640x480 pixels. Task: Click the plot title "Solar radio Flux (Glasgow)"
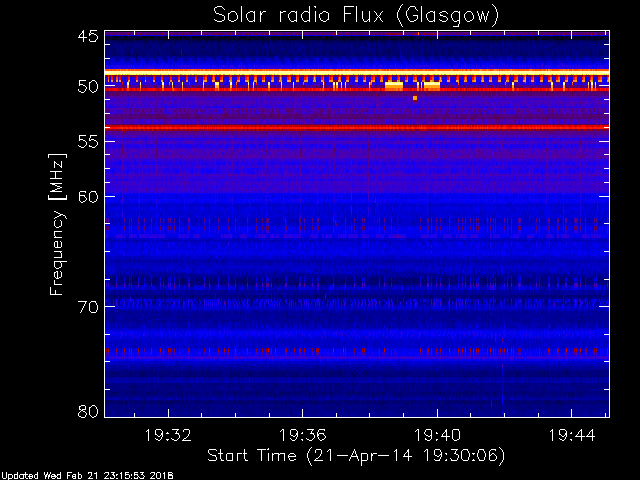(356, 16)
